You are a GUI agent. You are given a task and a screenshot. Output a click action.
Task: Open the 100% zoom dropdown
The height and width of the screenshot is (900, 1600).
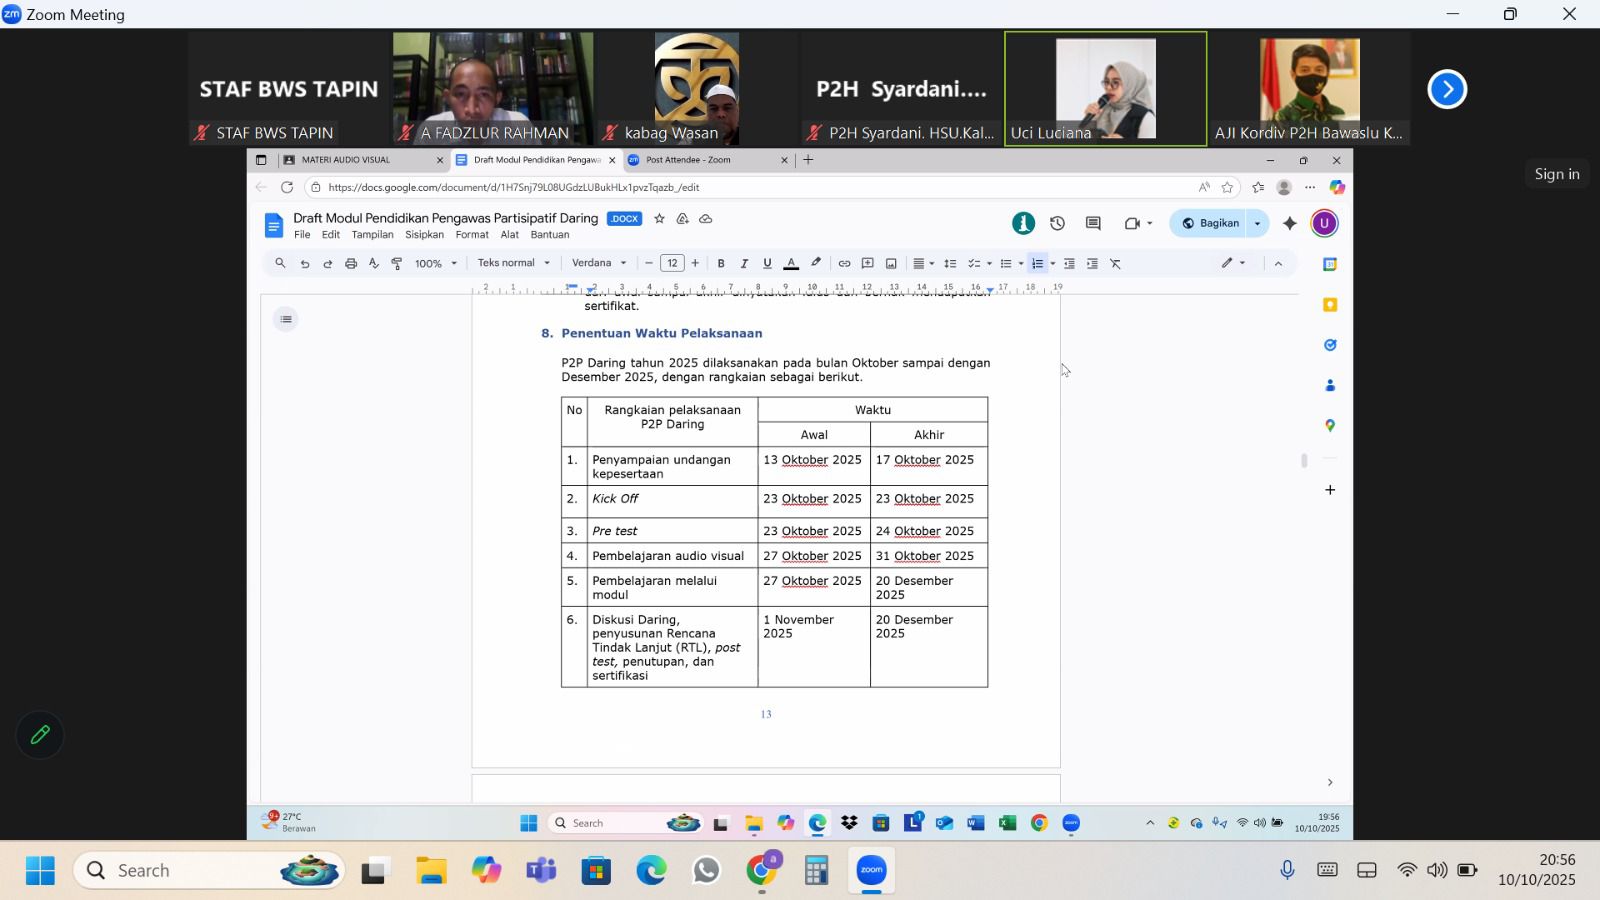pyautogui.click(x=436, y=264)
